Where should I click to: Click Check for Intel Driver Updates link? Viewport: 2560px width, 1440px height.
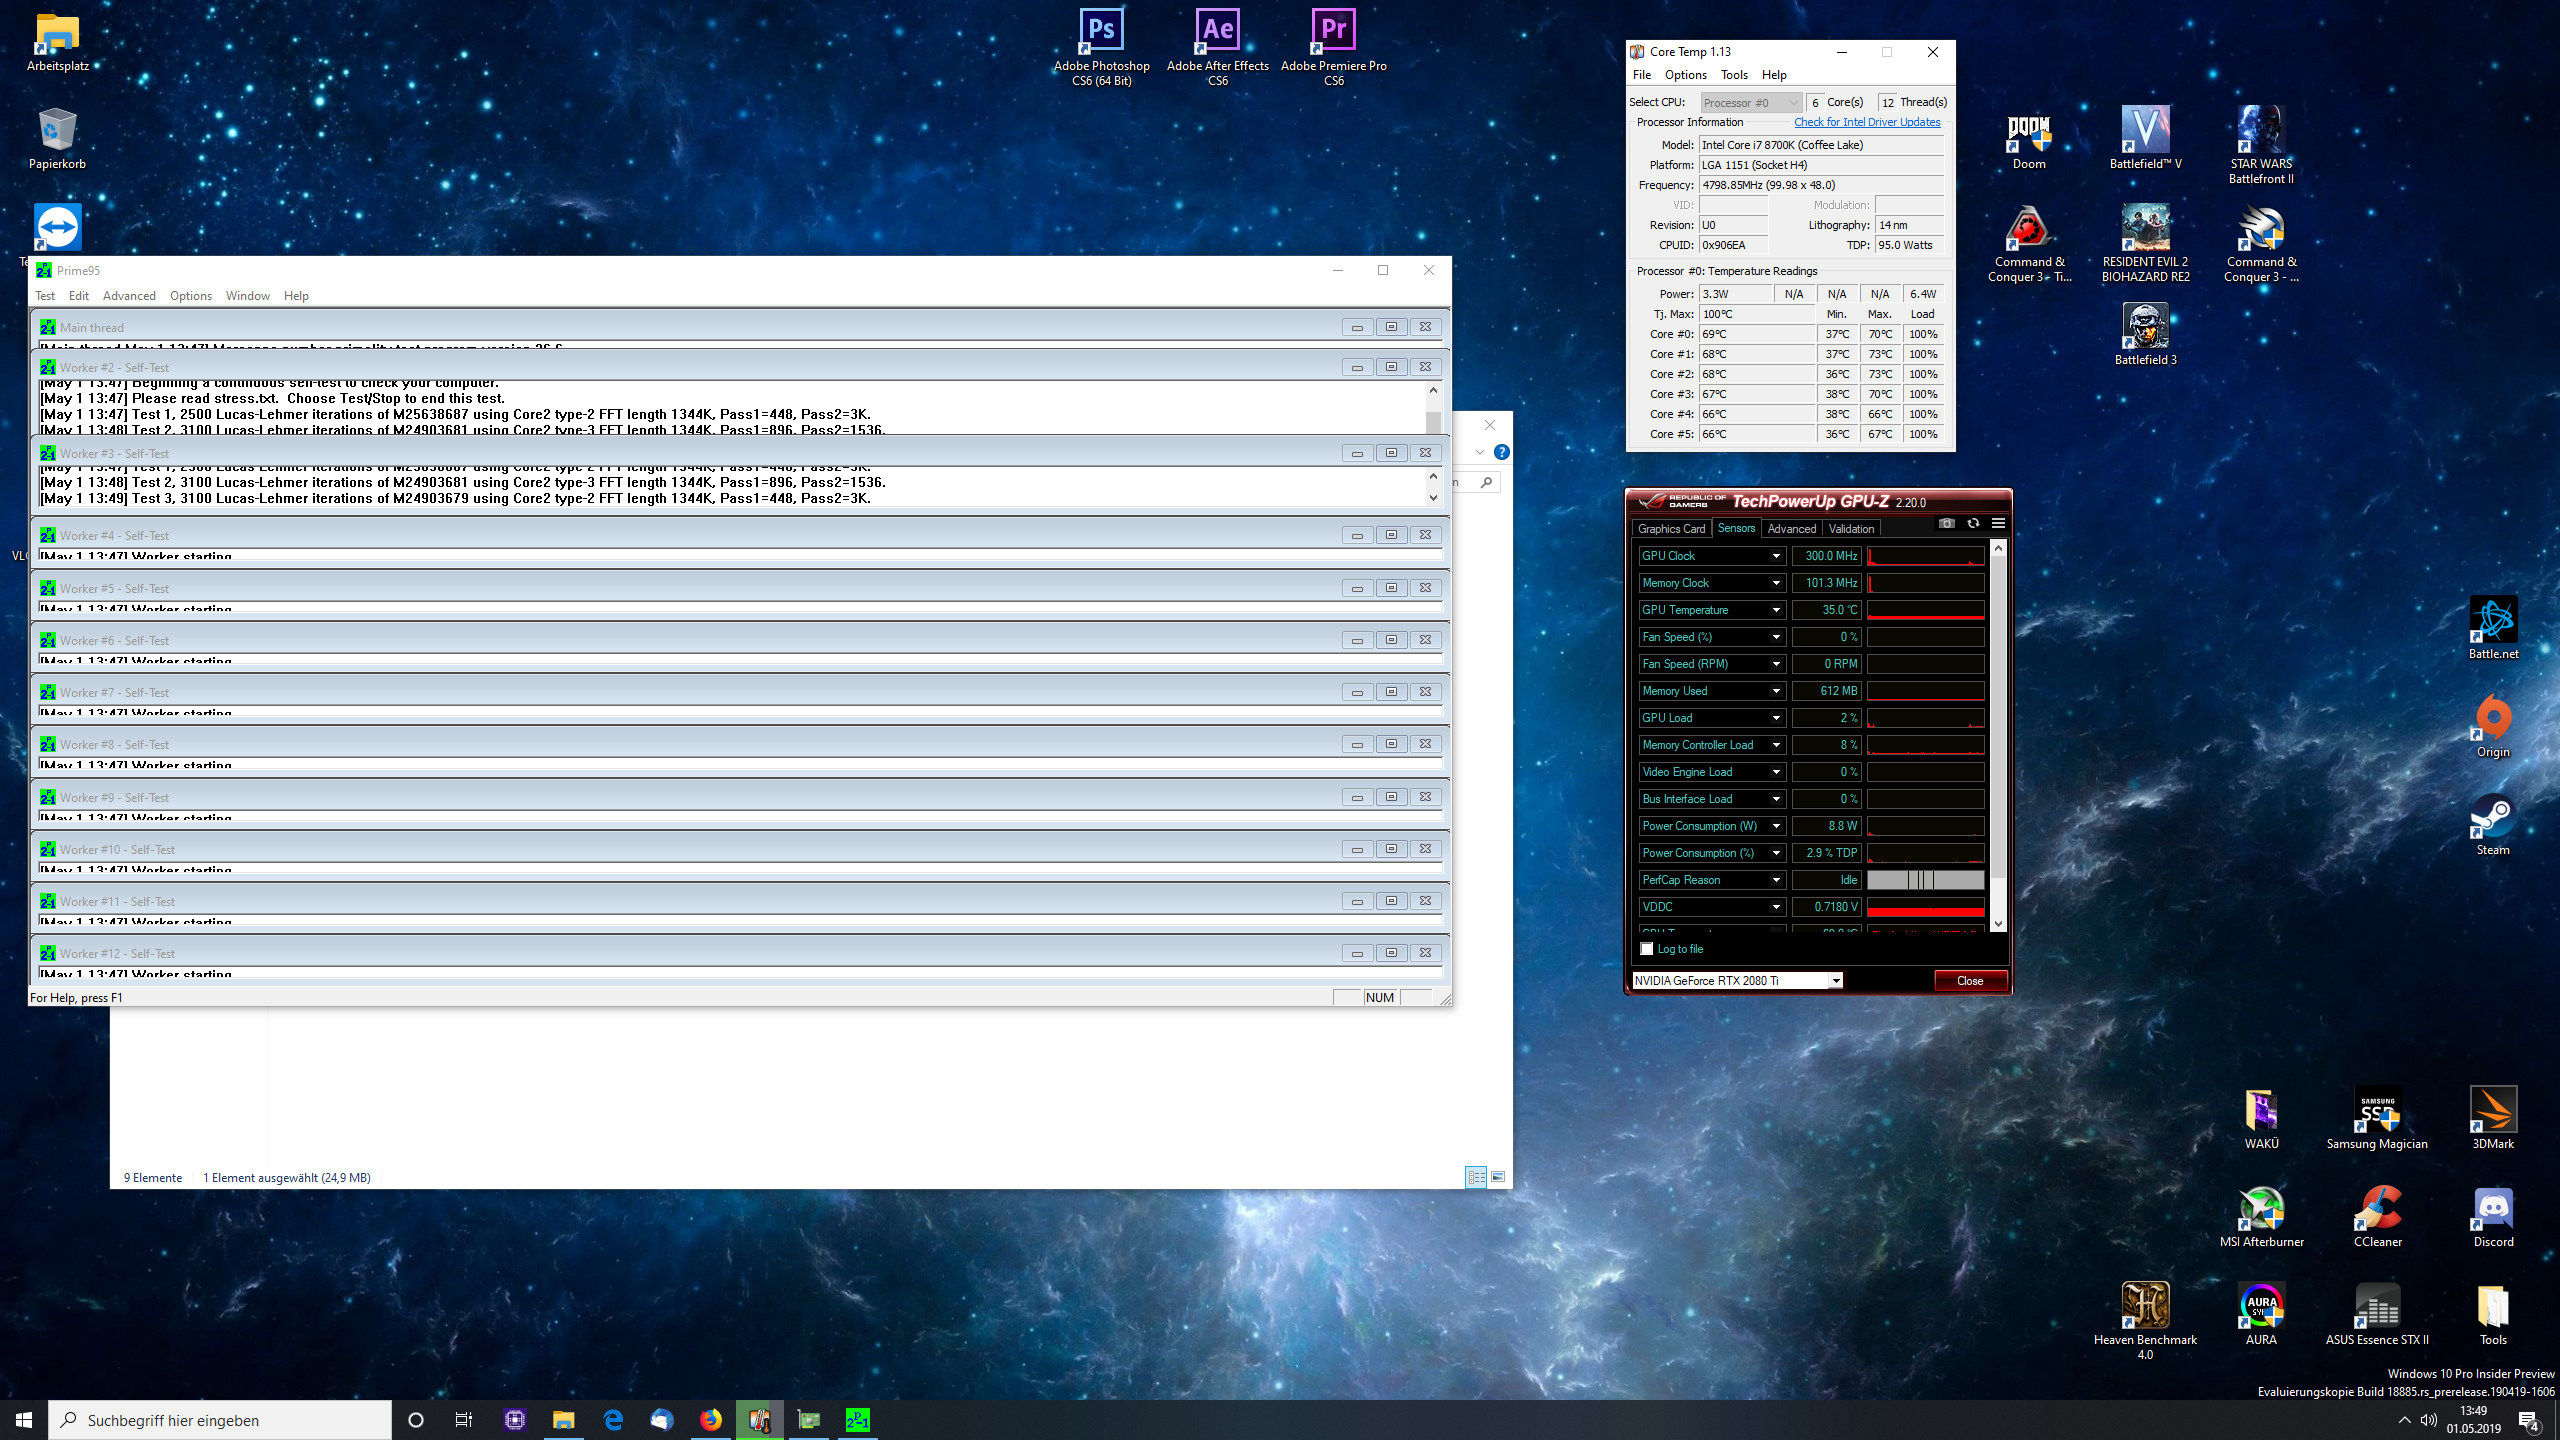coord(1866,122)
